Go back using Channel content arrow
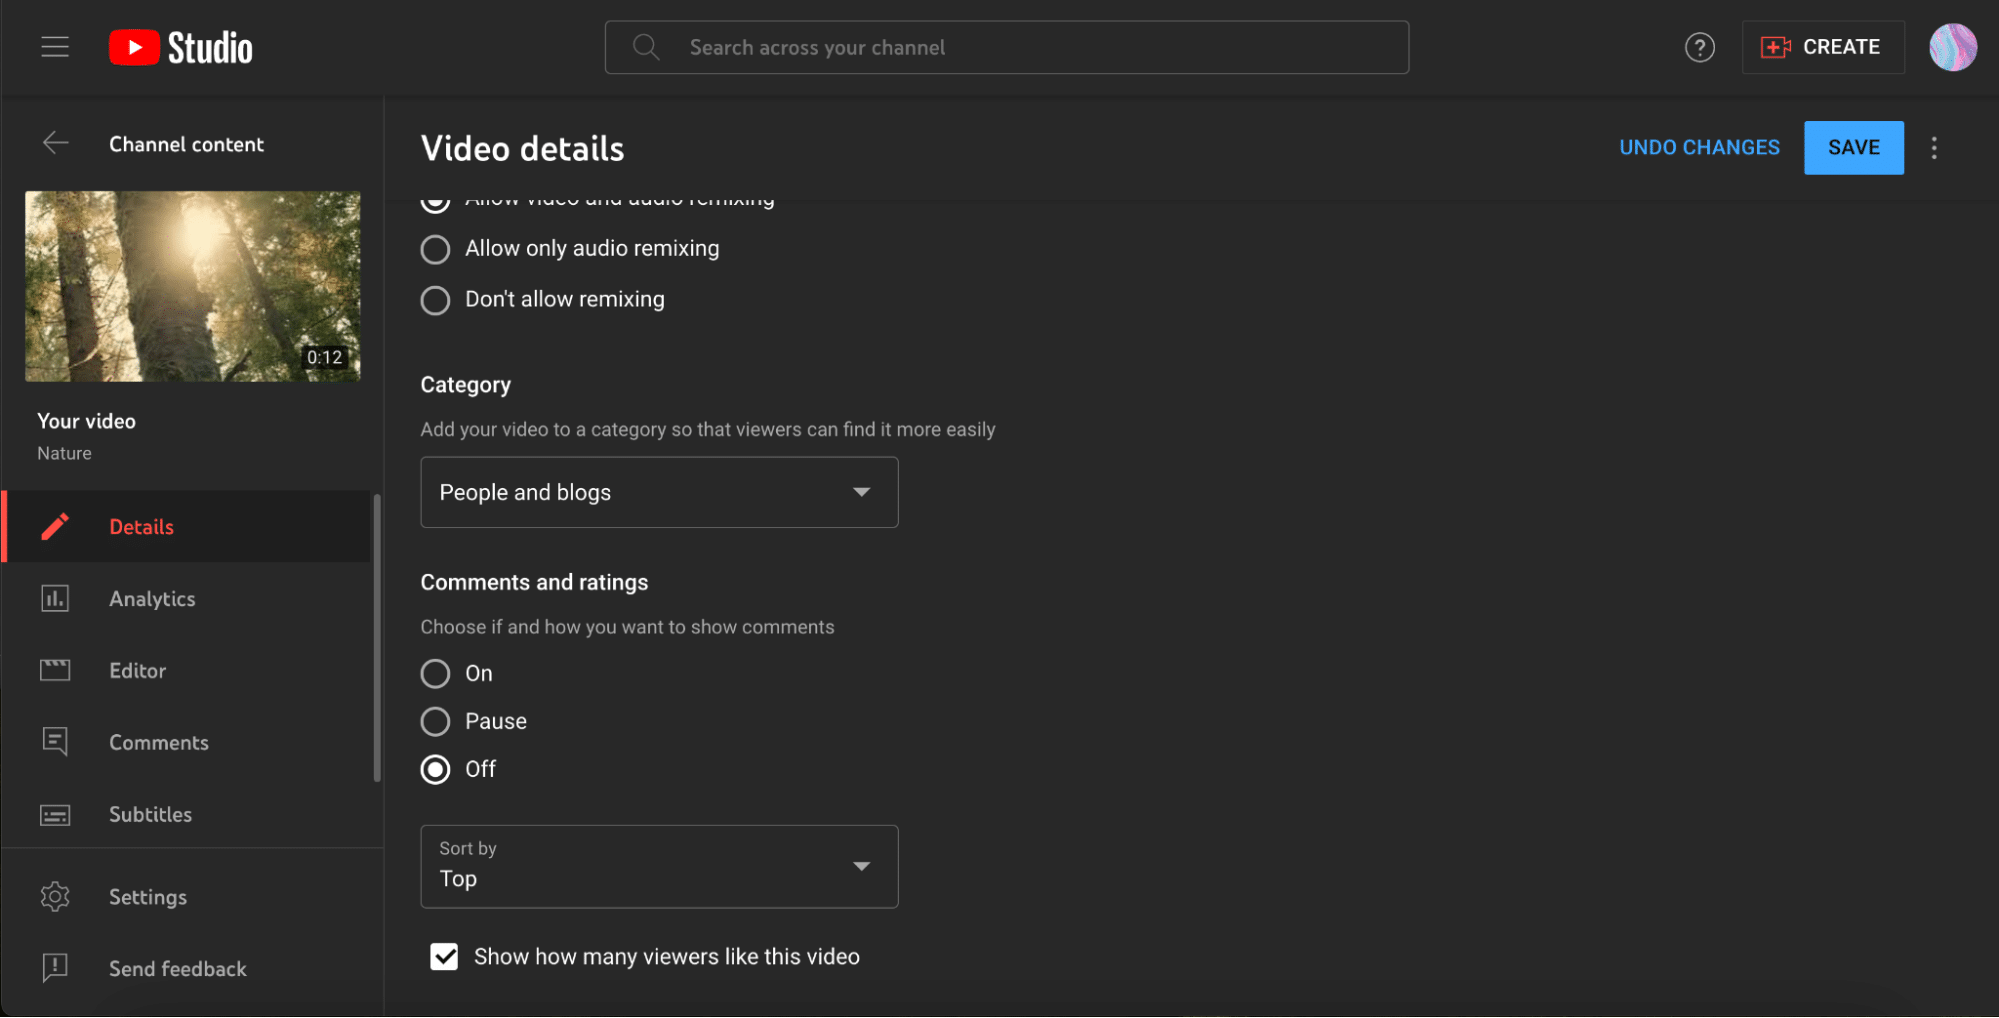The height and width of the screenshot is (1018, 1999). (x=56, y=143)
